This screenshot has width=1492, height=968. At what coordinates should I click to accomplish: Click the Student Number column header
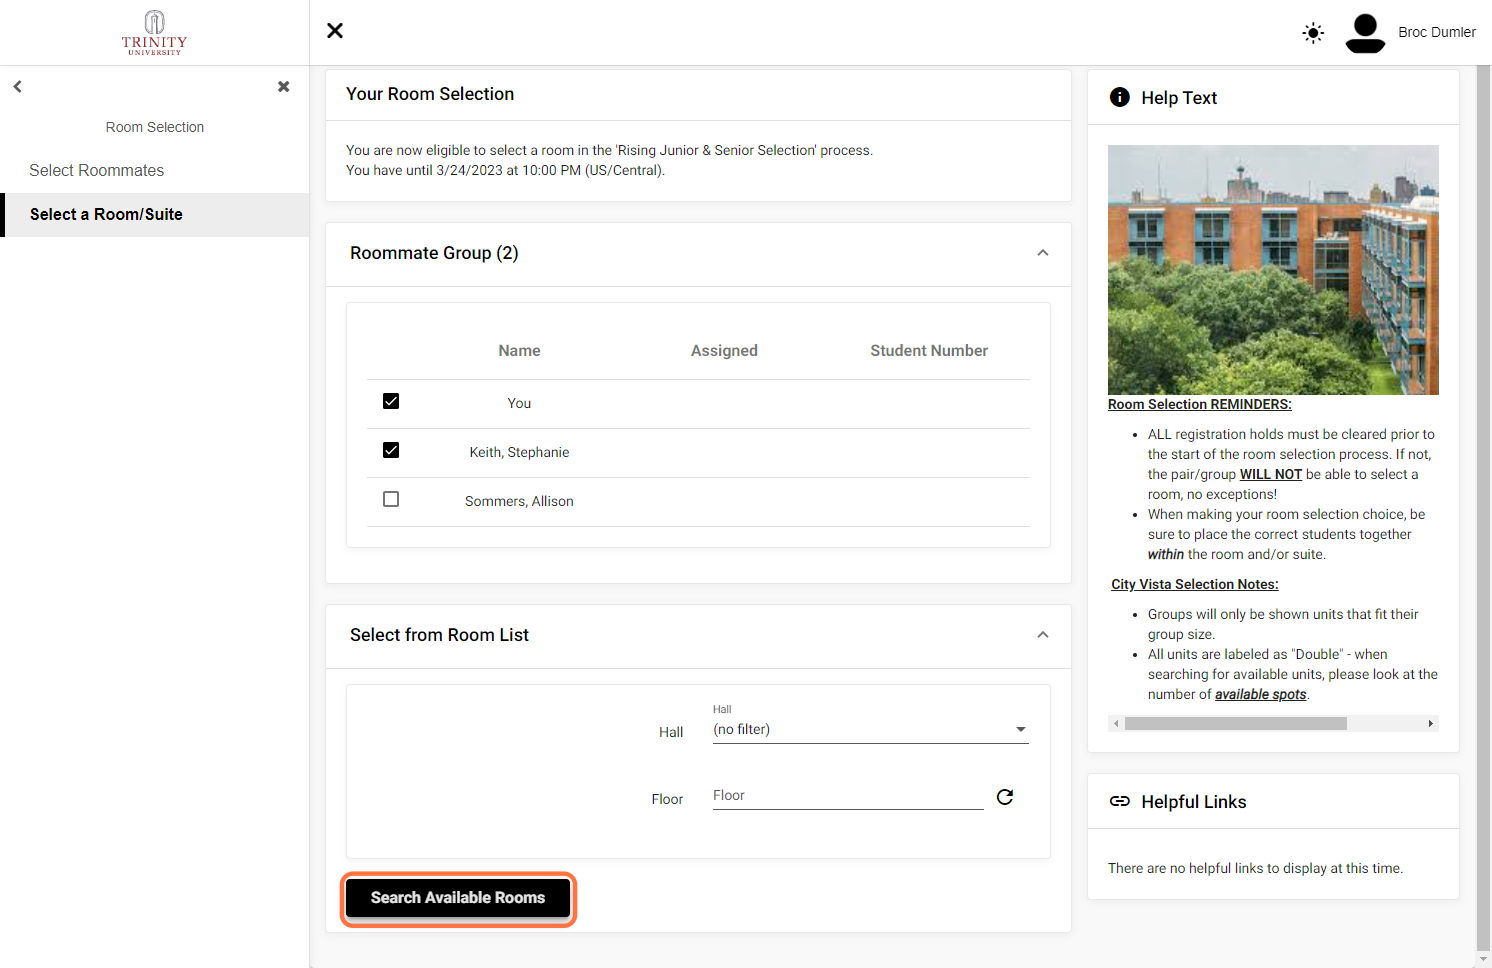coord(929,351)
